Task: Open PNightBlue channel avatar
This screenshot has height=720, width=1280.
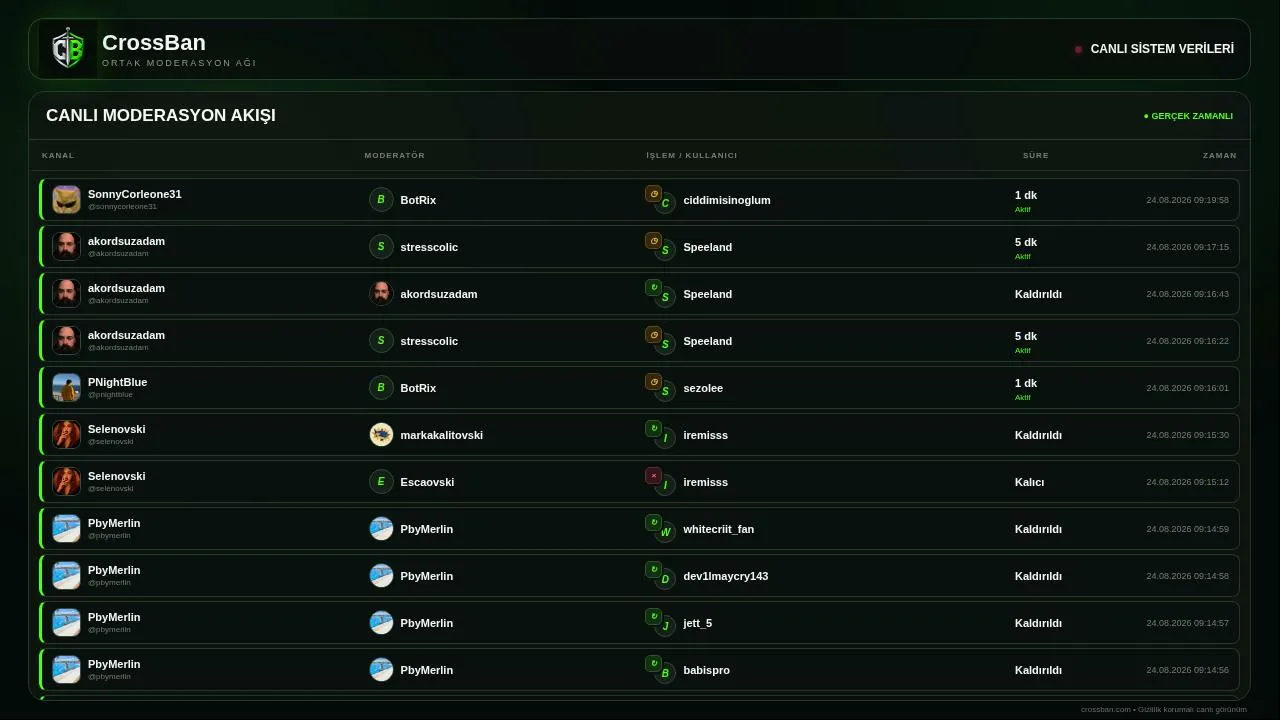Action: pos(66,387)
